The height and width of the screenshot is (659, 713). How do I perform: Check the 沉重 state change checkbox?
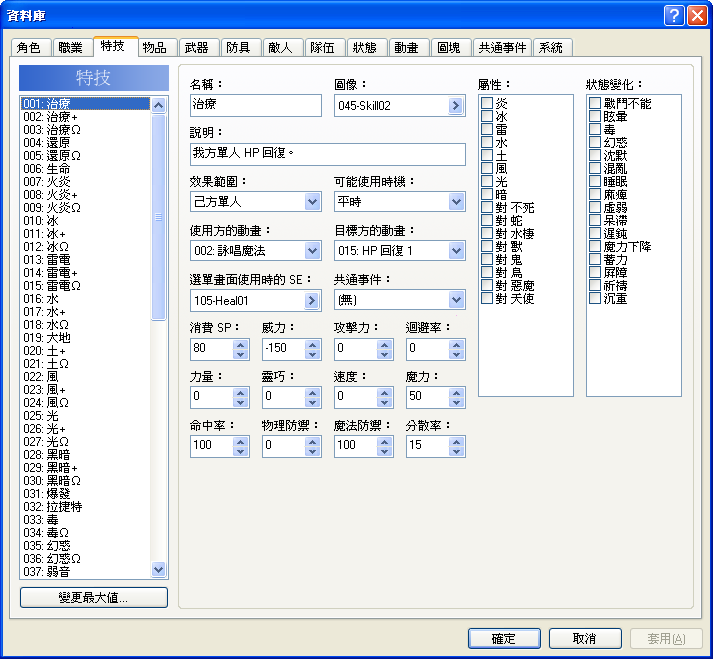tap(595, 298)
